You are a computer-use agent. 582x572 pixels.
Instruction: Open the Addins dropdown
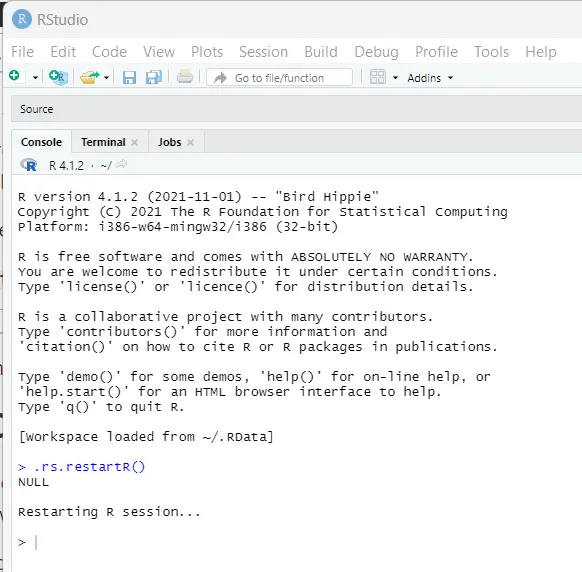pyautogui.click(x=430, y=78)
